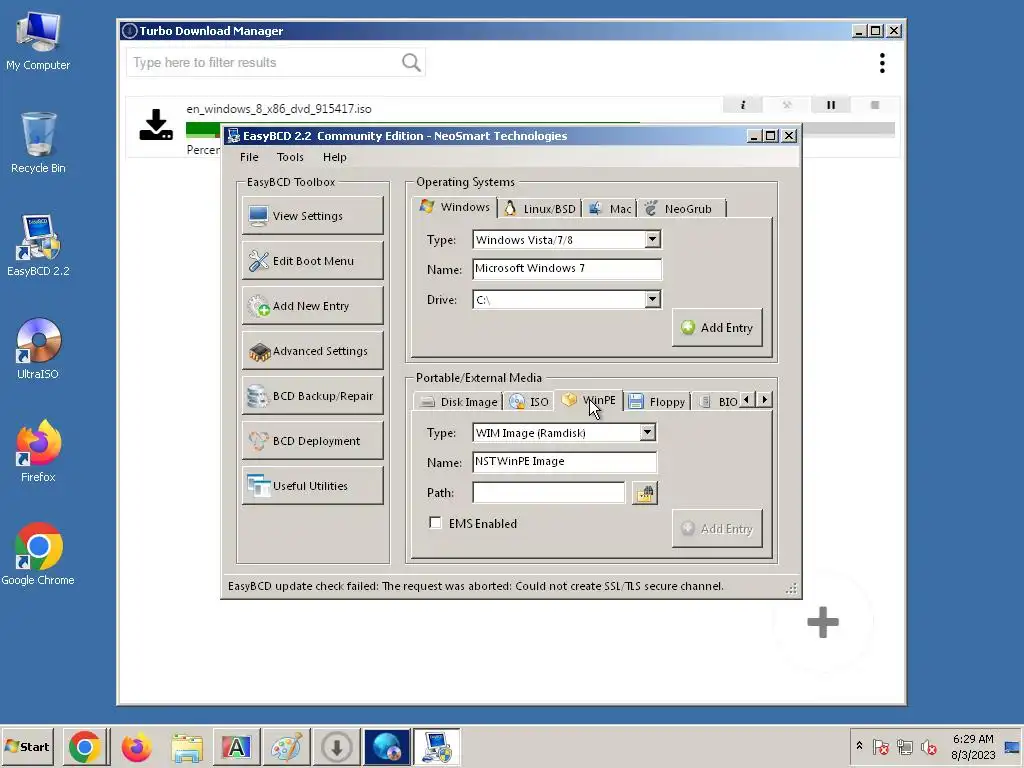Switch to Turbo Download Manager taskbar button
1024x768 pixels.
336,747
